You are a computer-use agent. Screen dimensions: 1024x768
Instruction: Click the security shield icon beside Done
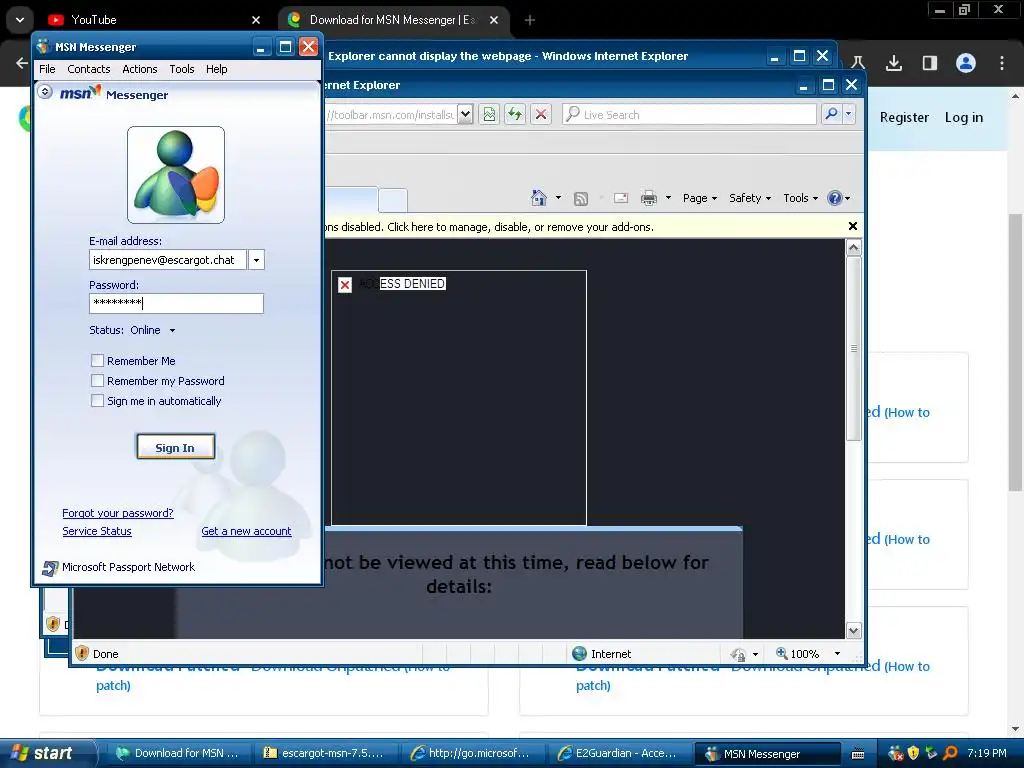tap(82, 653)
